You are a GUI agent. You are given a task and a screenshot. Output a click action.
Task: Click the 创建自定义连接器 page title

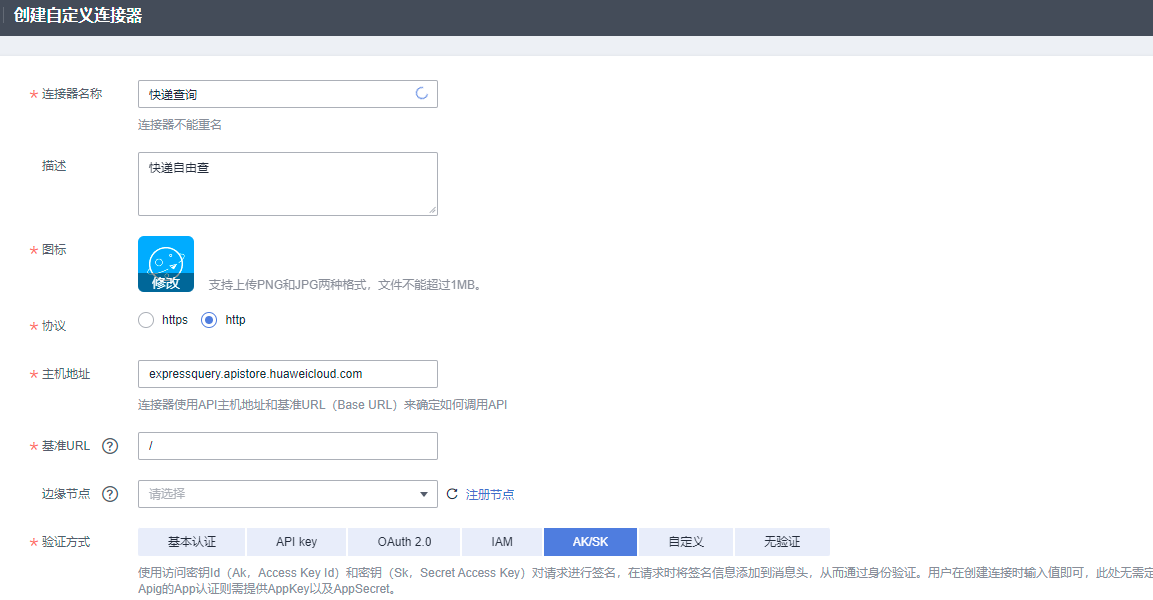pos(78,15)
